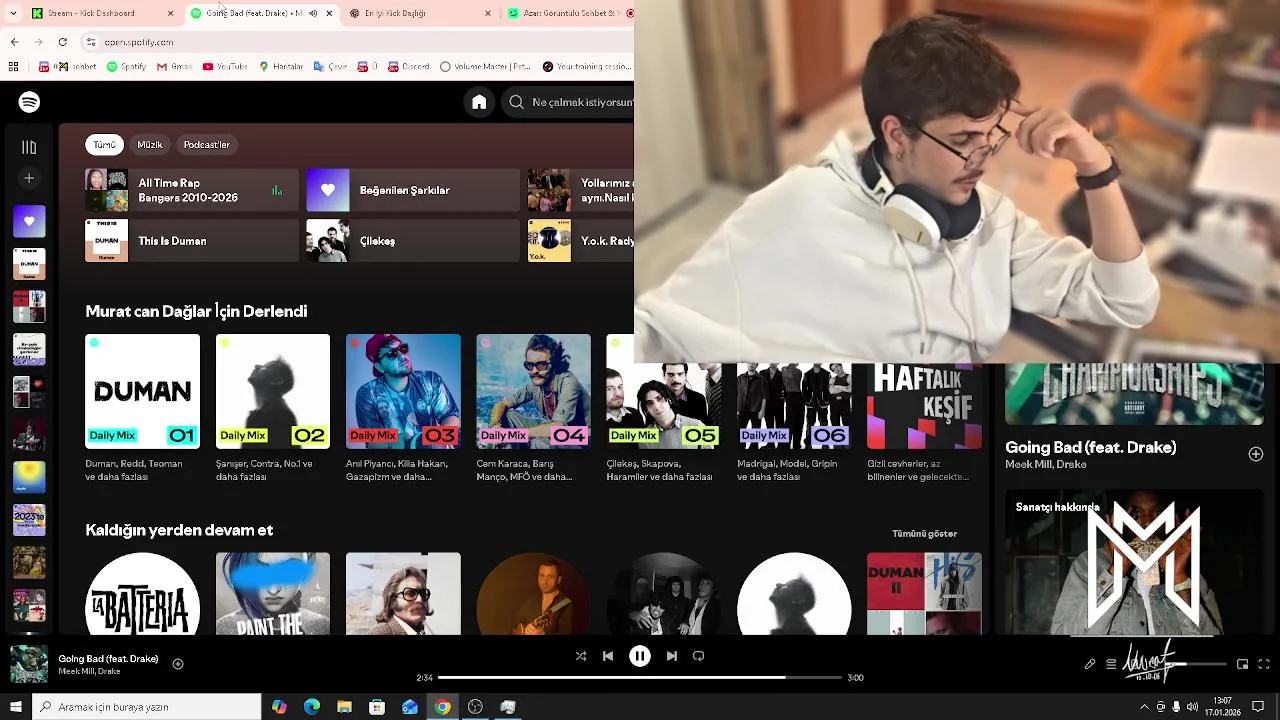Open Çilekeş shortcut

pyautogui.click(x=413, y=241)
